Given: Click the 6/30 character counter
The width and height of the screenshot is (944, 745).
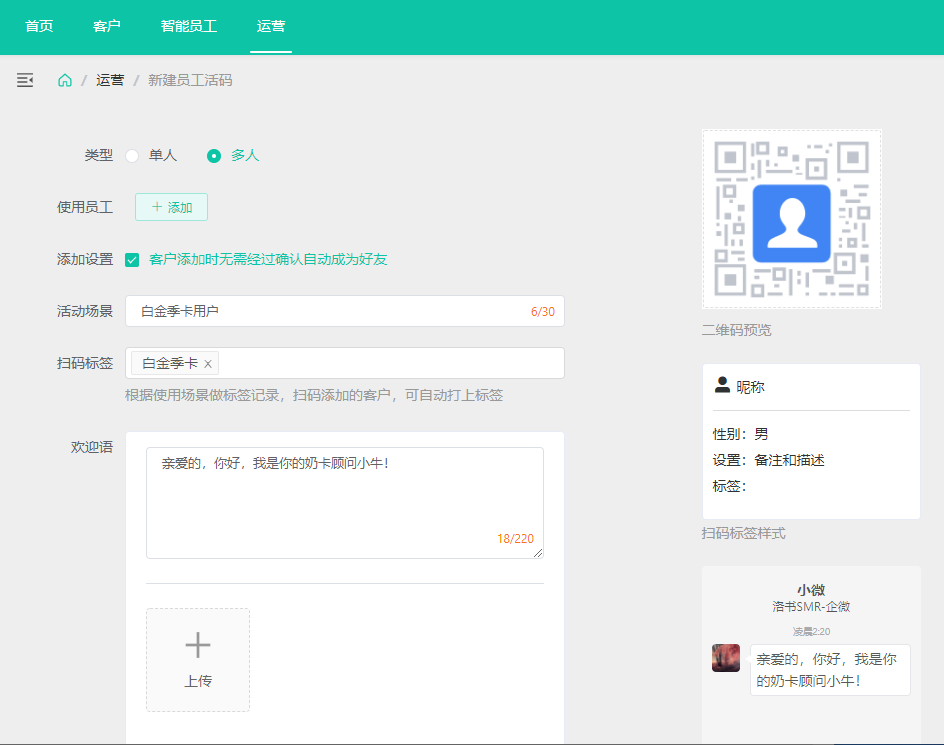Looking at the screenshot, I should [x=542, y=312].
